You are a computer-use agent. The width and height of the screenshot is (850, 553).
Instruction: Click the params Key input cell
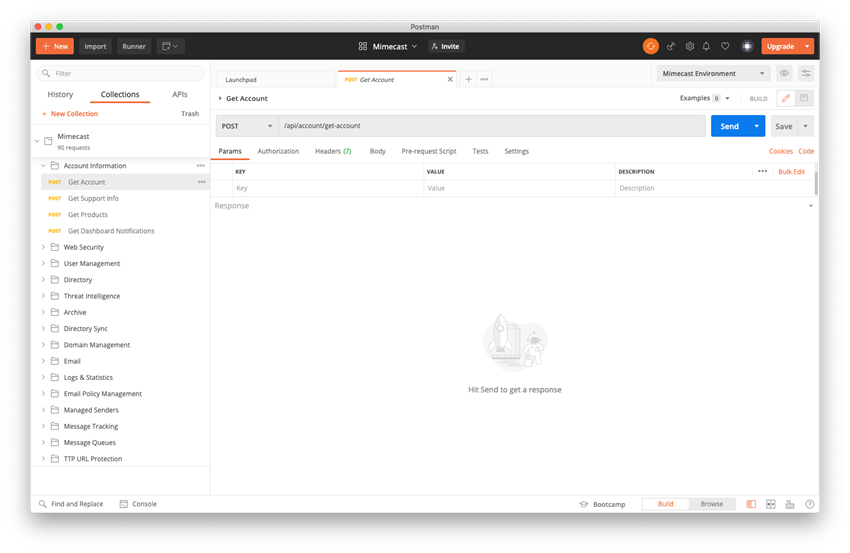[x=328, y=188]
